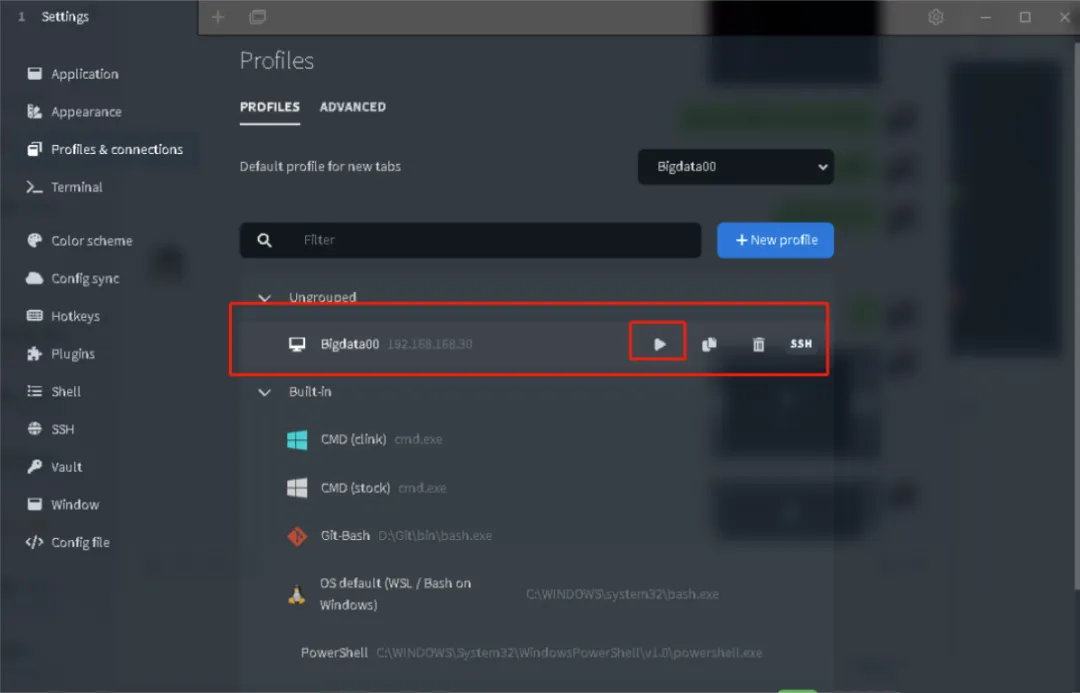Click the Profiles page heading
This screenshot has width=1080, height=693.
[276, 61]
